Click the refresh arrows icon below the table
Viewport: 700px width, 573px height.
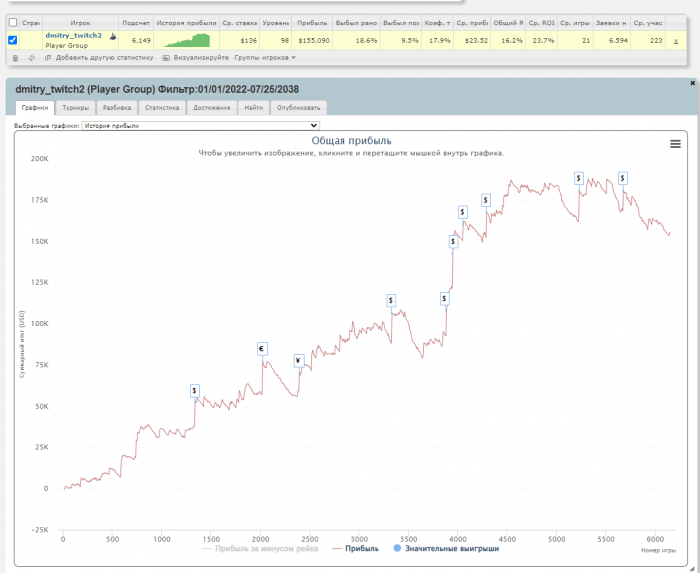(32, 58)
